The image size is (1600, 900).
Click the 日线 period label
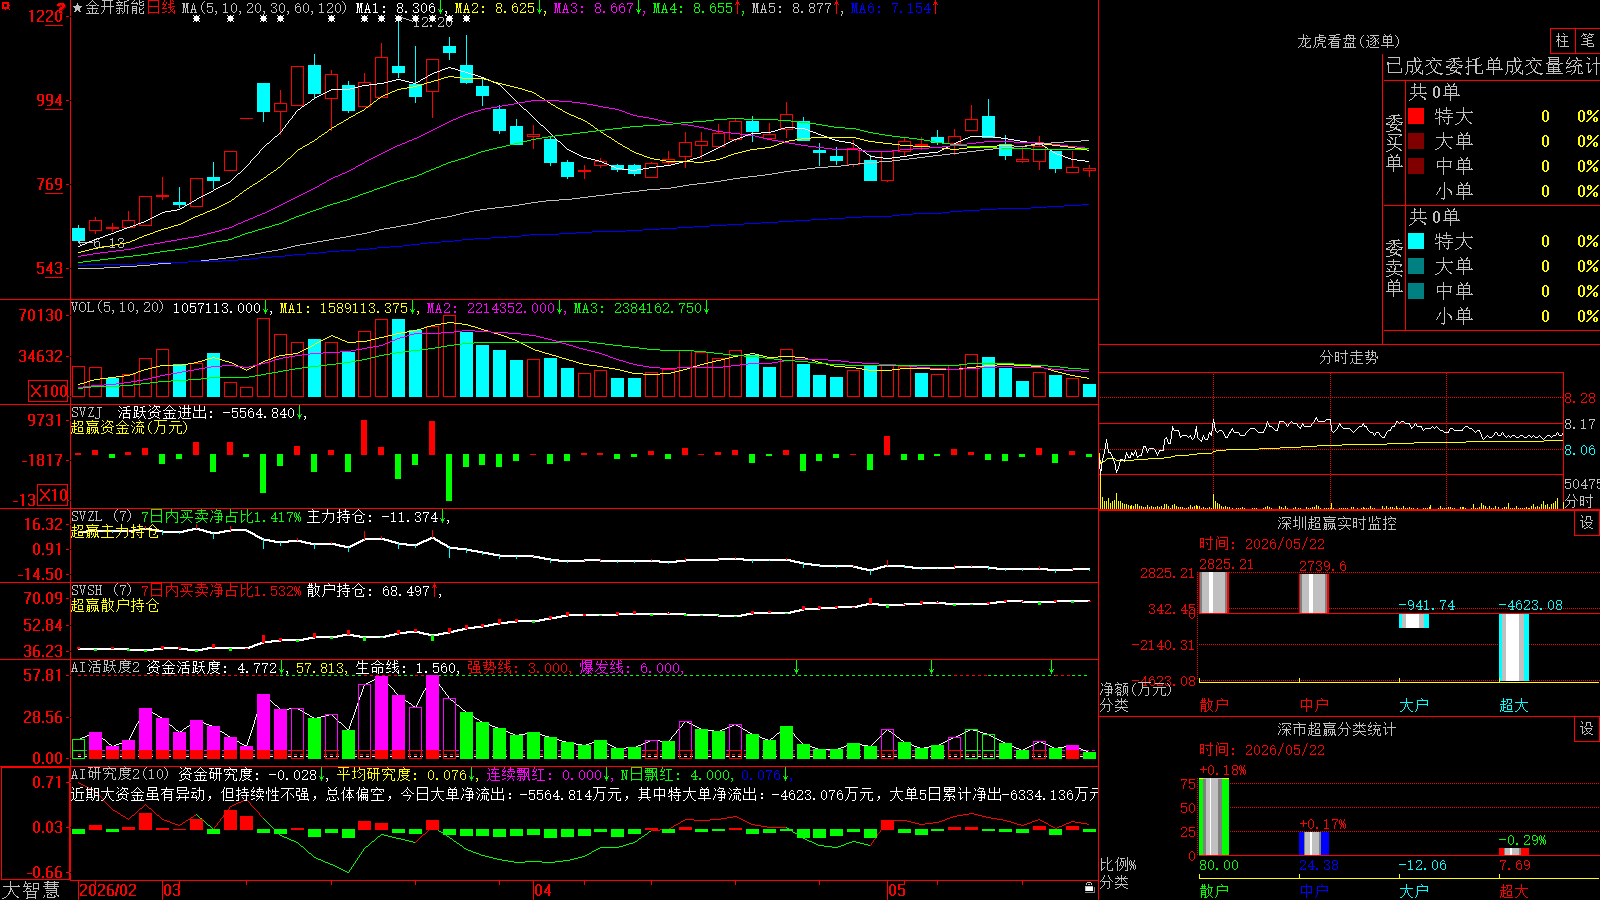[x=161, y=8]
